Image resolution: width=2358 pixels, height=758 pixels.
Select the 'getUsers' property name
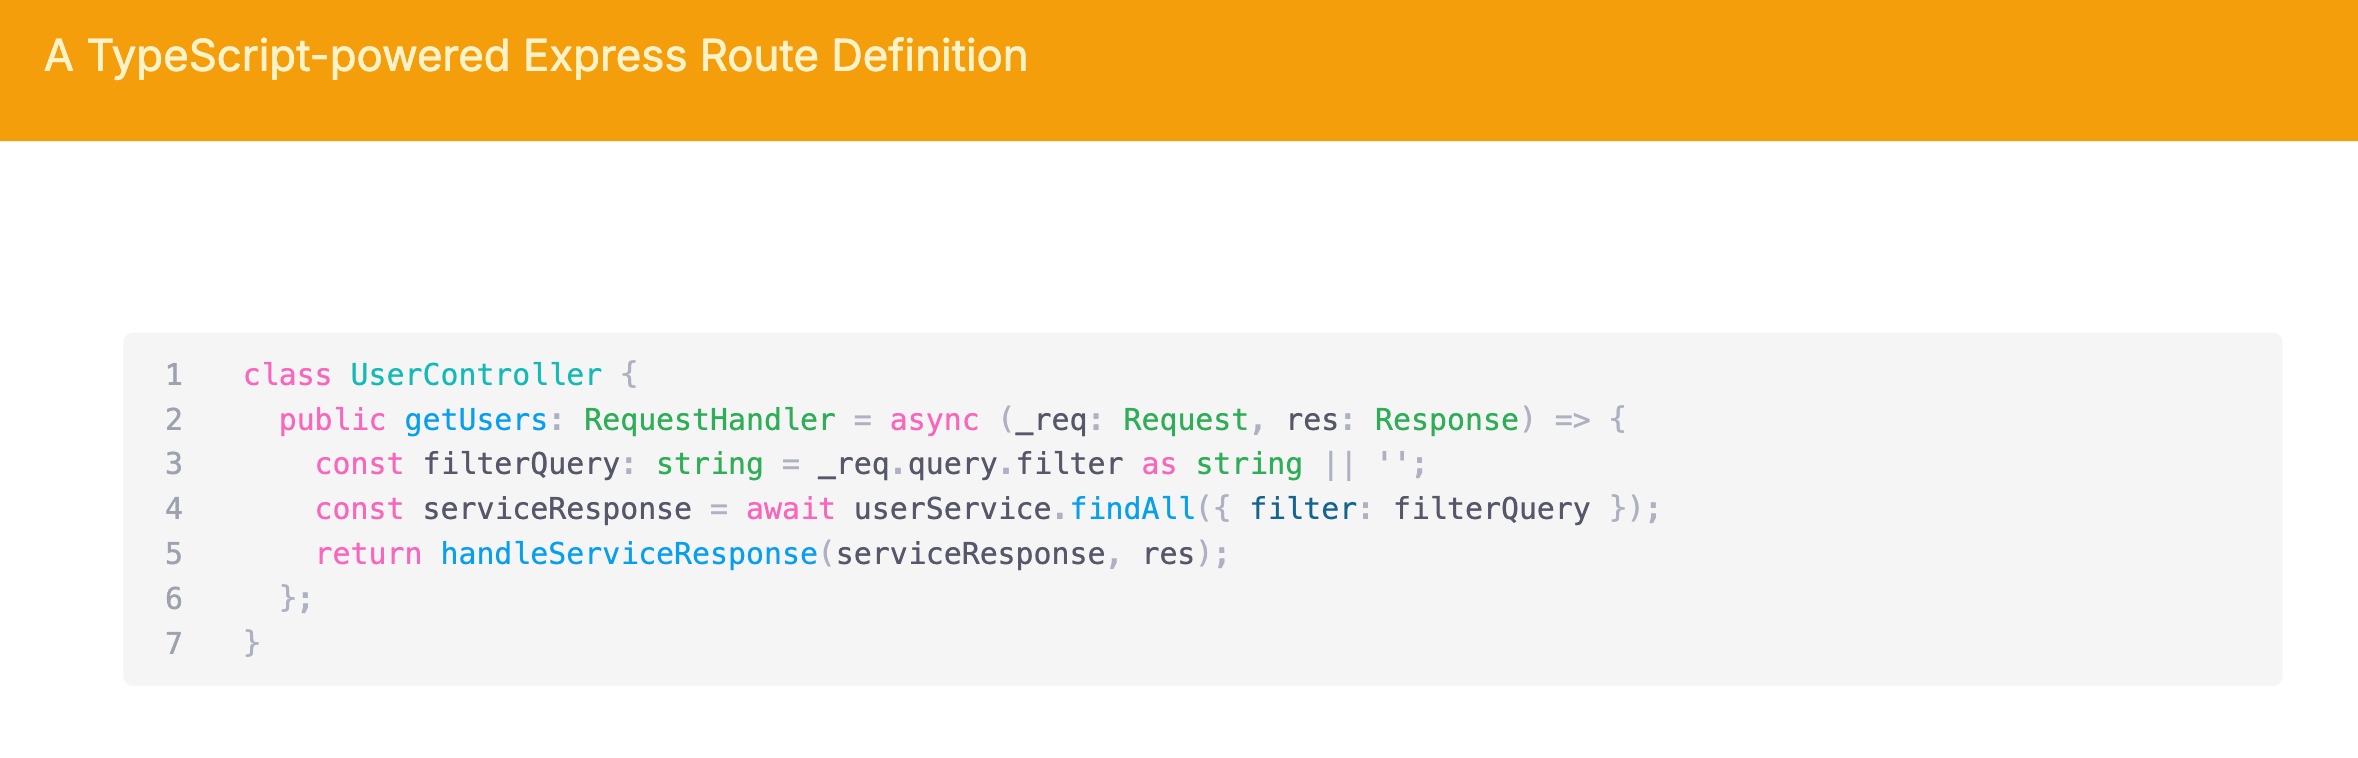475,420
